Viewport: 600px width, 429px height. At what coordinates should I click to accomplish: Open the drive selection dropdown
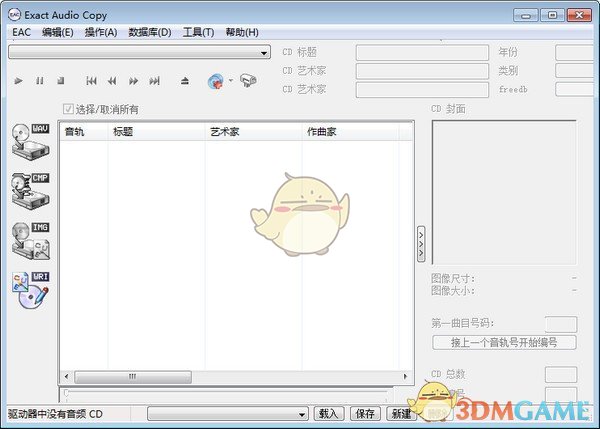[x=139, y=52]
